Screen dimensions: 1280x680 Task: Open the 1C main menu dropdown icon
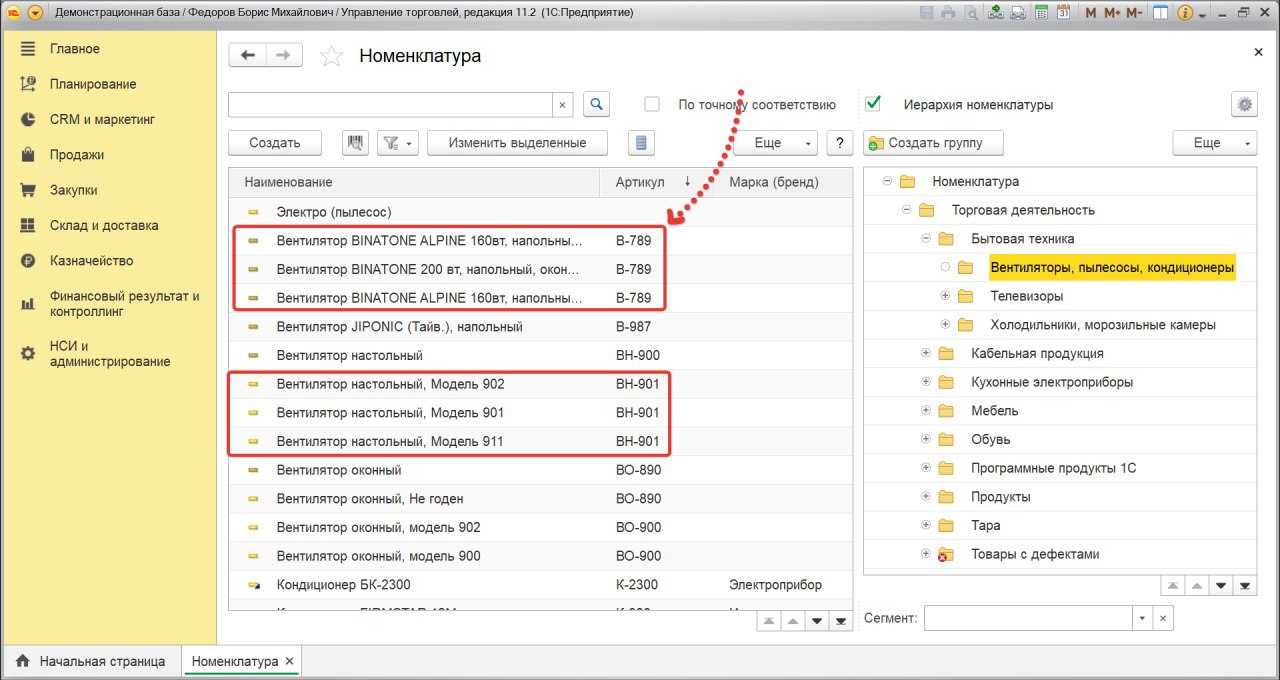[x=36, y=13]
